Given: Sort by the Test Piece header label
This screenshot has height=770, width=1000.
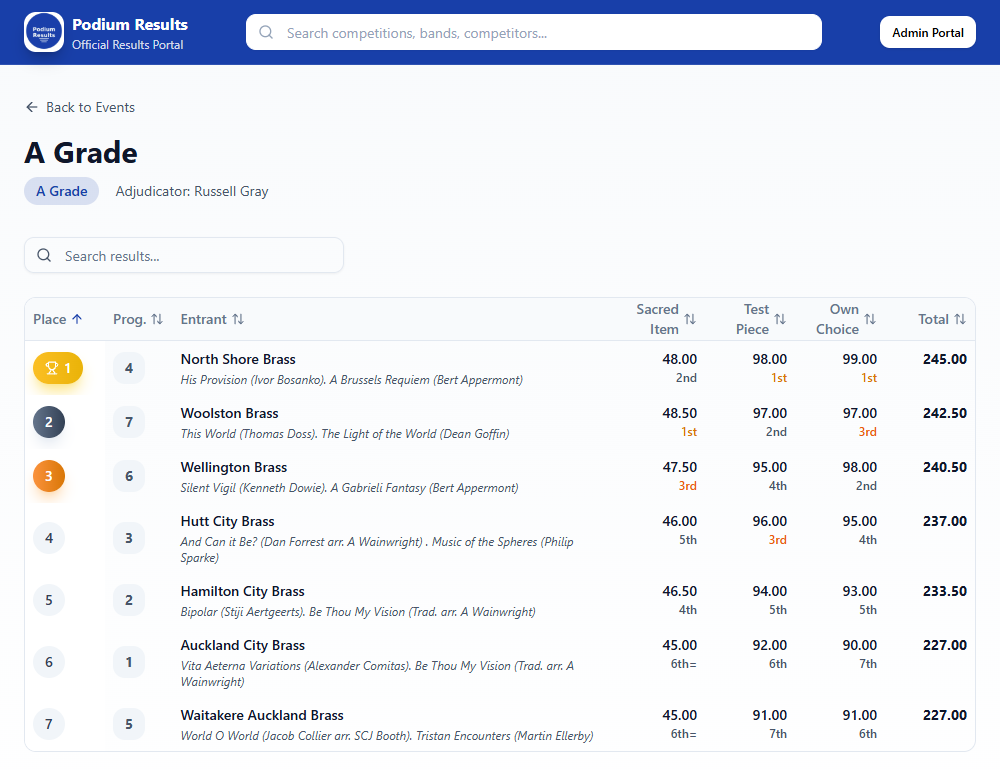Looking at the screenshot, I should coord(752,319).
